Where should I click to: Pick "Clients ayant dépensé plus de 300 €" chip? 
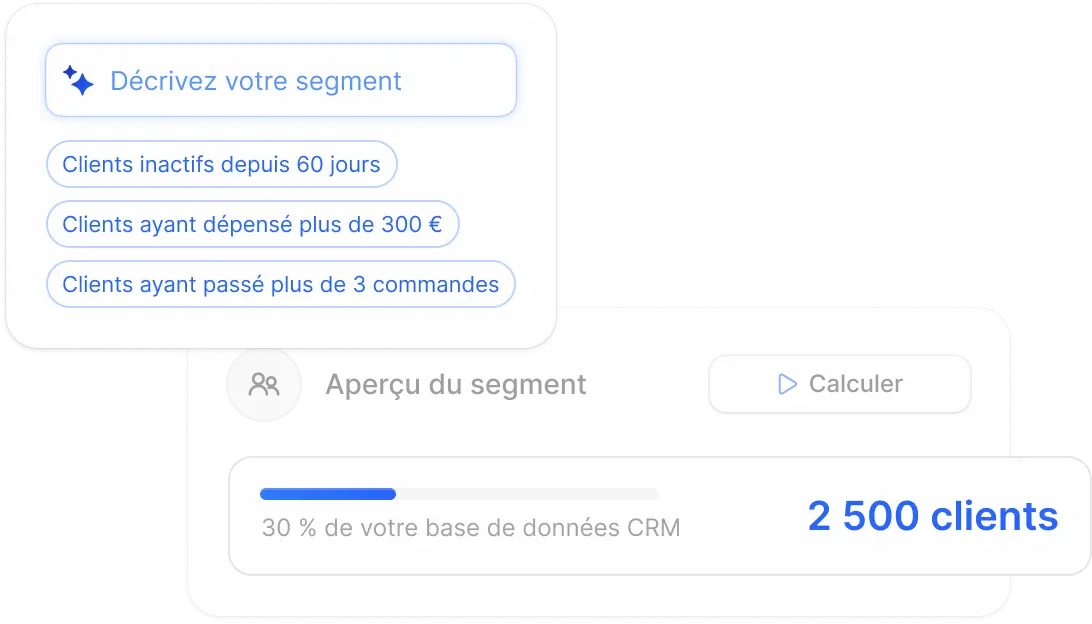pos(252,224)
